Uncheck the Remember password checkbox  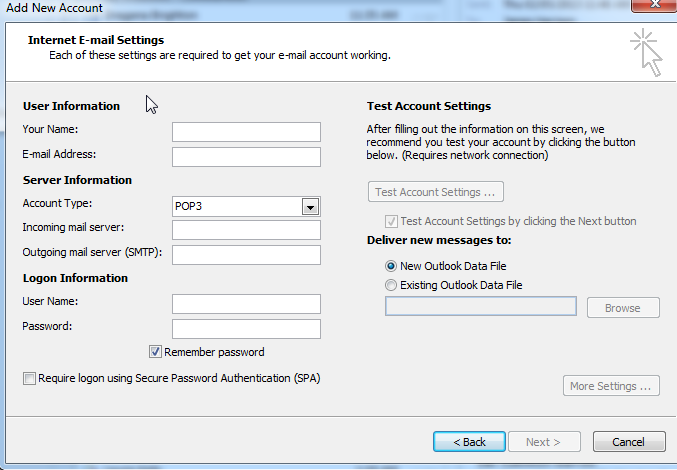point(155,352)
